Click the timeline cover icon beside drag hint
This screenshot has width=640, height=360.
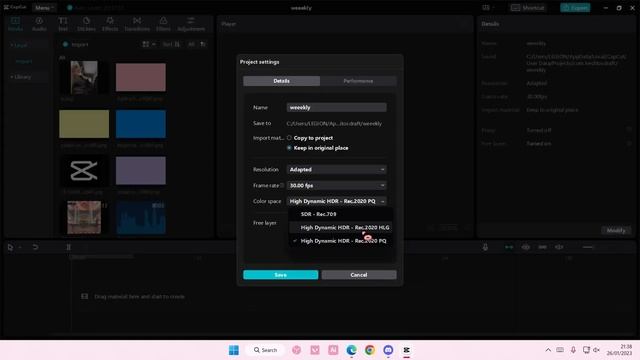84,296
